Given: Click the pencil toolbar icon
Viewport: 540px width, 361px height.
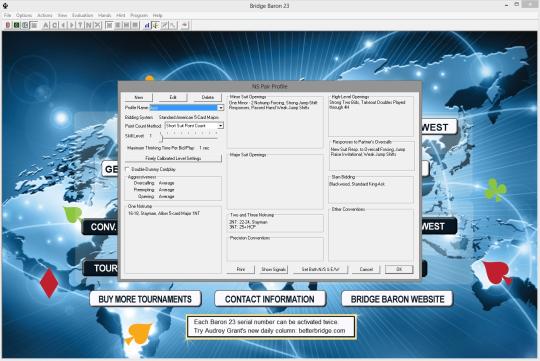Looking at the screenshot, I should pos(164,25).
